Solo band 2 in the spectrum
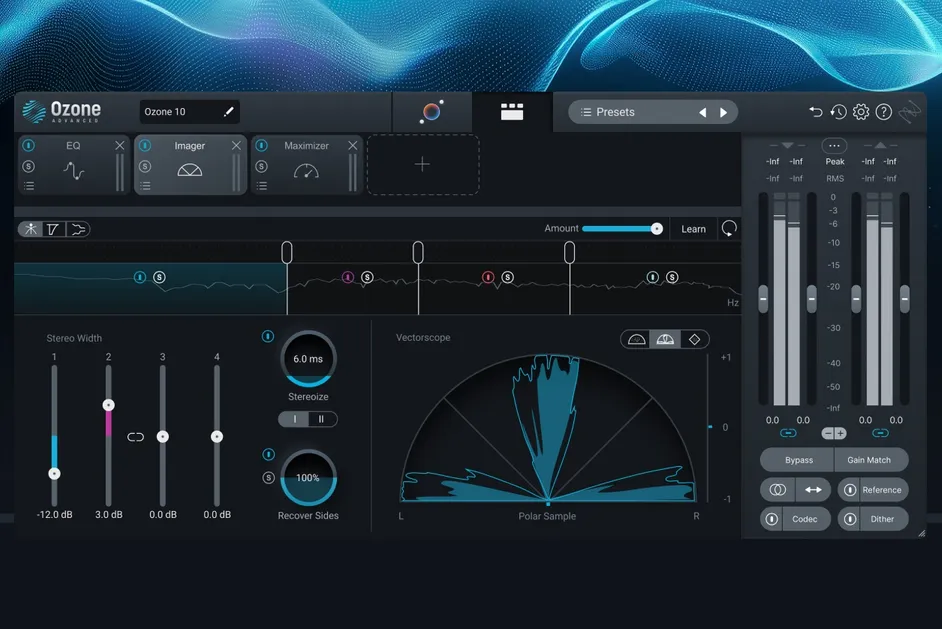The width and height of the screenshot is (942, 629). point(367,277)
